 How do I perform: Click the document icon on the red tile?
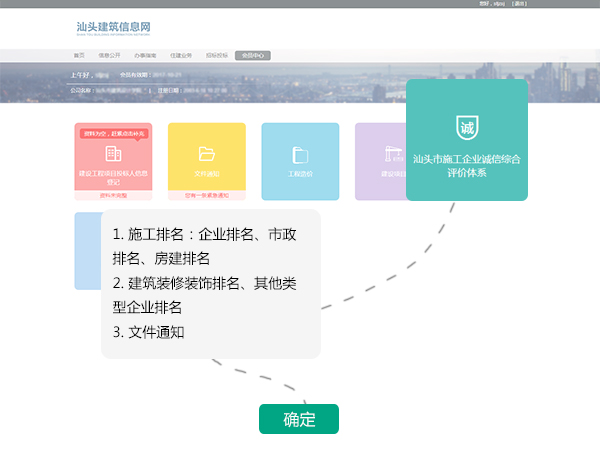[x=113, y=154]
